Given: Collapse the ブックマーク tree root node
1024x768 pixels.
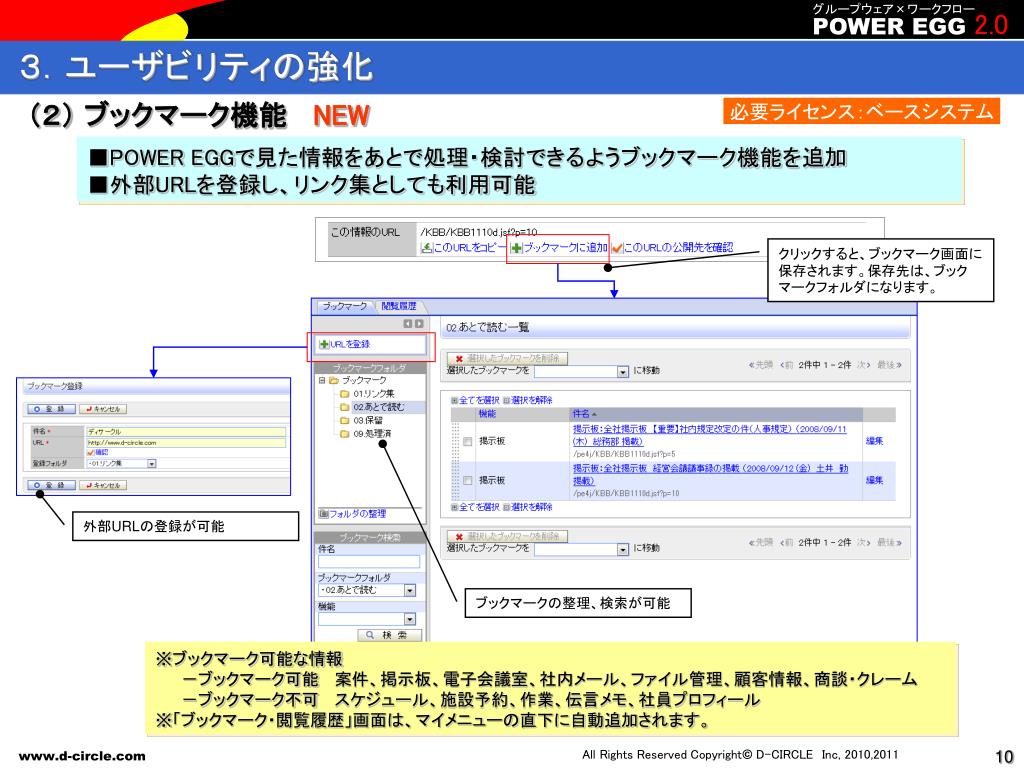Looking at the screenshot, I should [321, 380].
